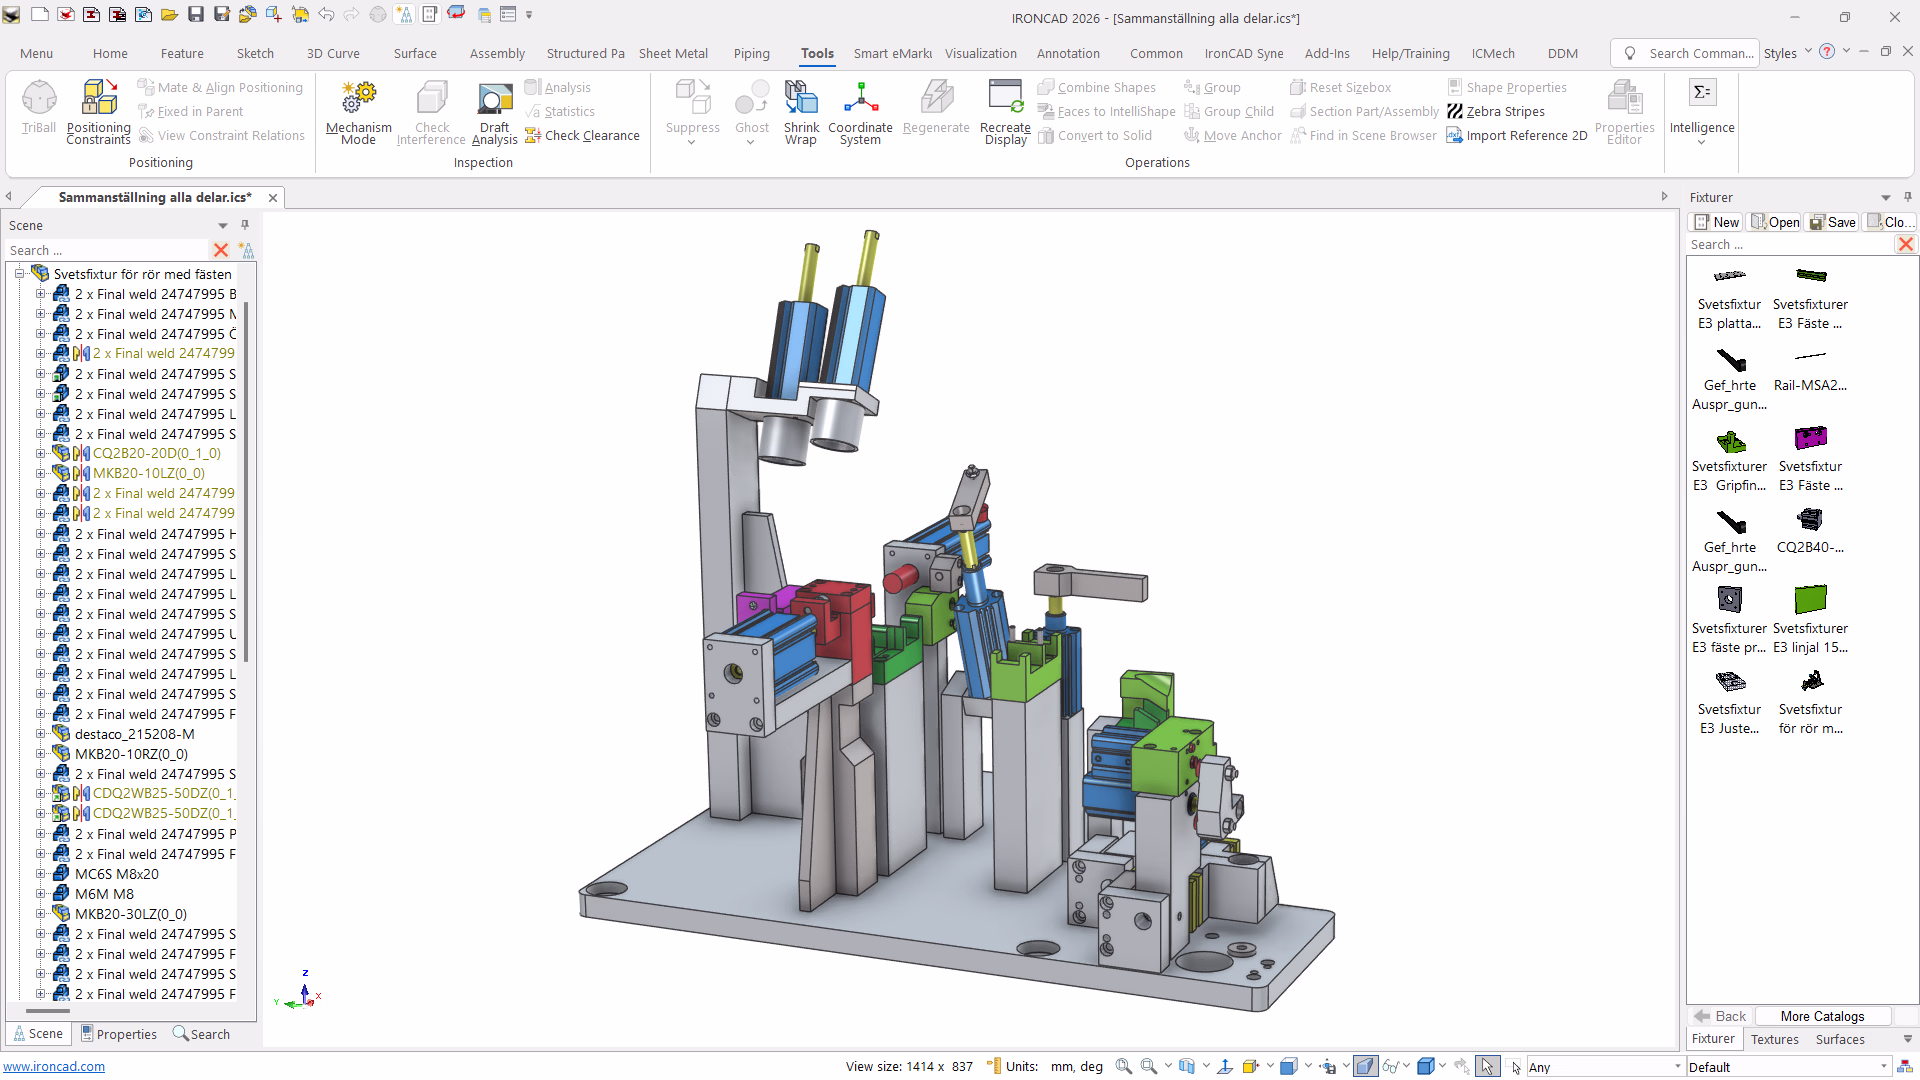Open the Any selection filter dropdown
The image size is (1920, 1080).
1677,1067
